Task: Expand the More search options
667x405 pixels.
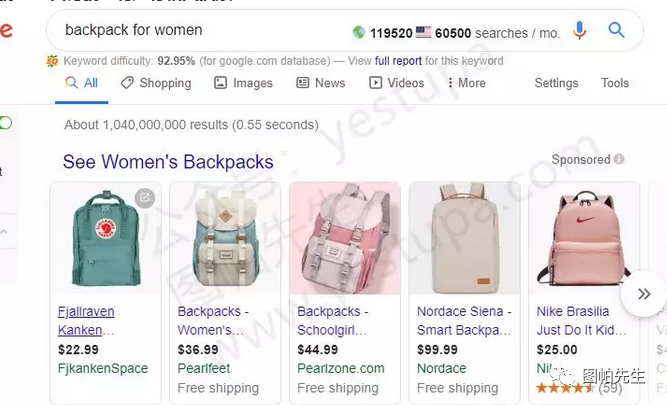Action: click(466, 83)
